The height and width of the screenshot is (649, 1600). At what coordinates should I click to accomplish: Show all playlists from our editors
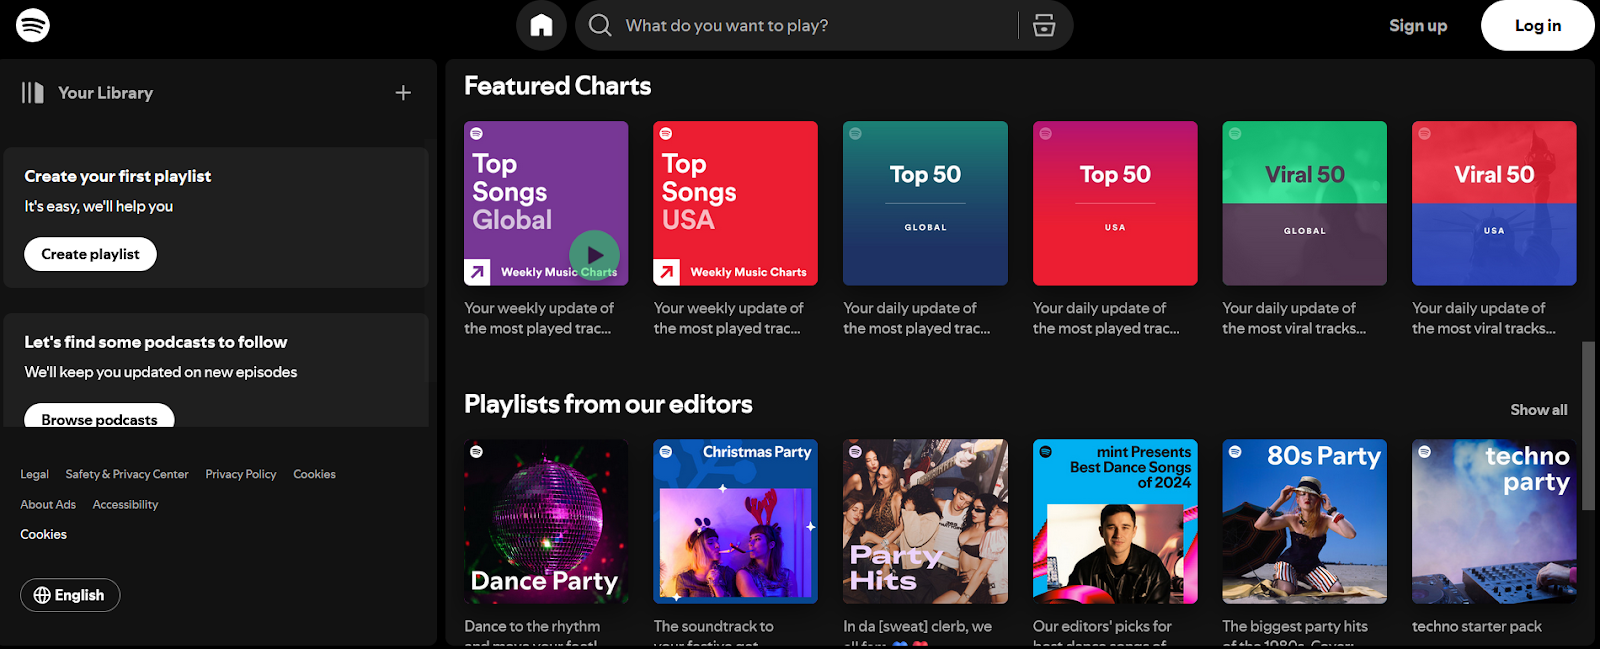[x=1538, y=410]
